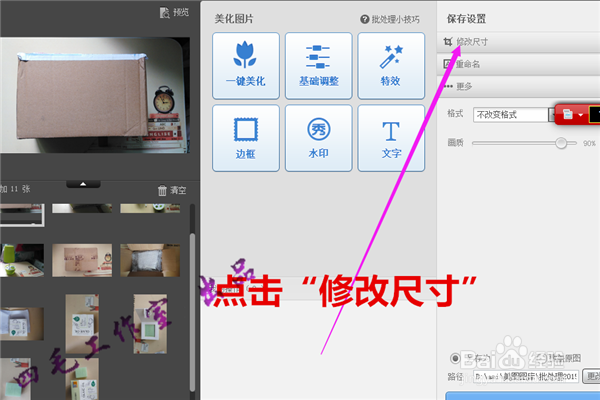
Task: Expand the 修改尺寸 section
Action: (518, 42)
